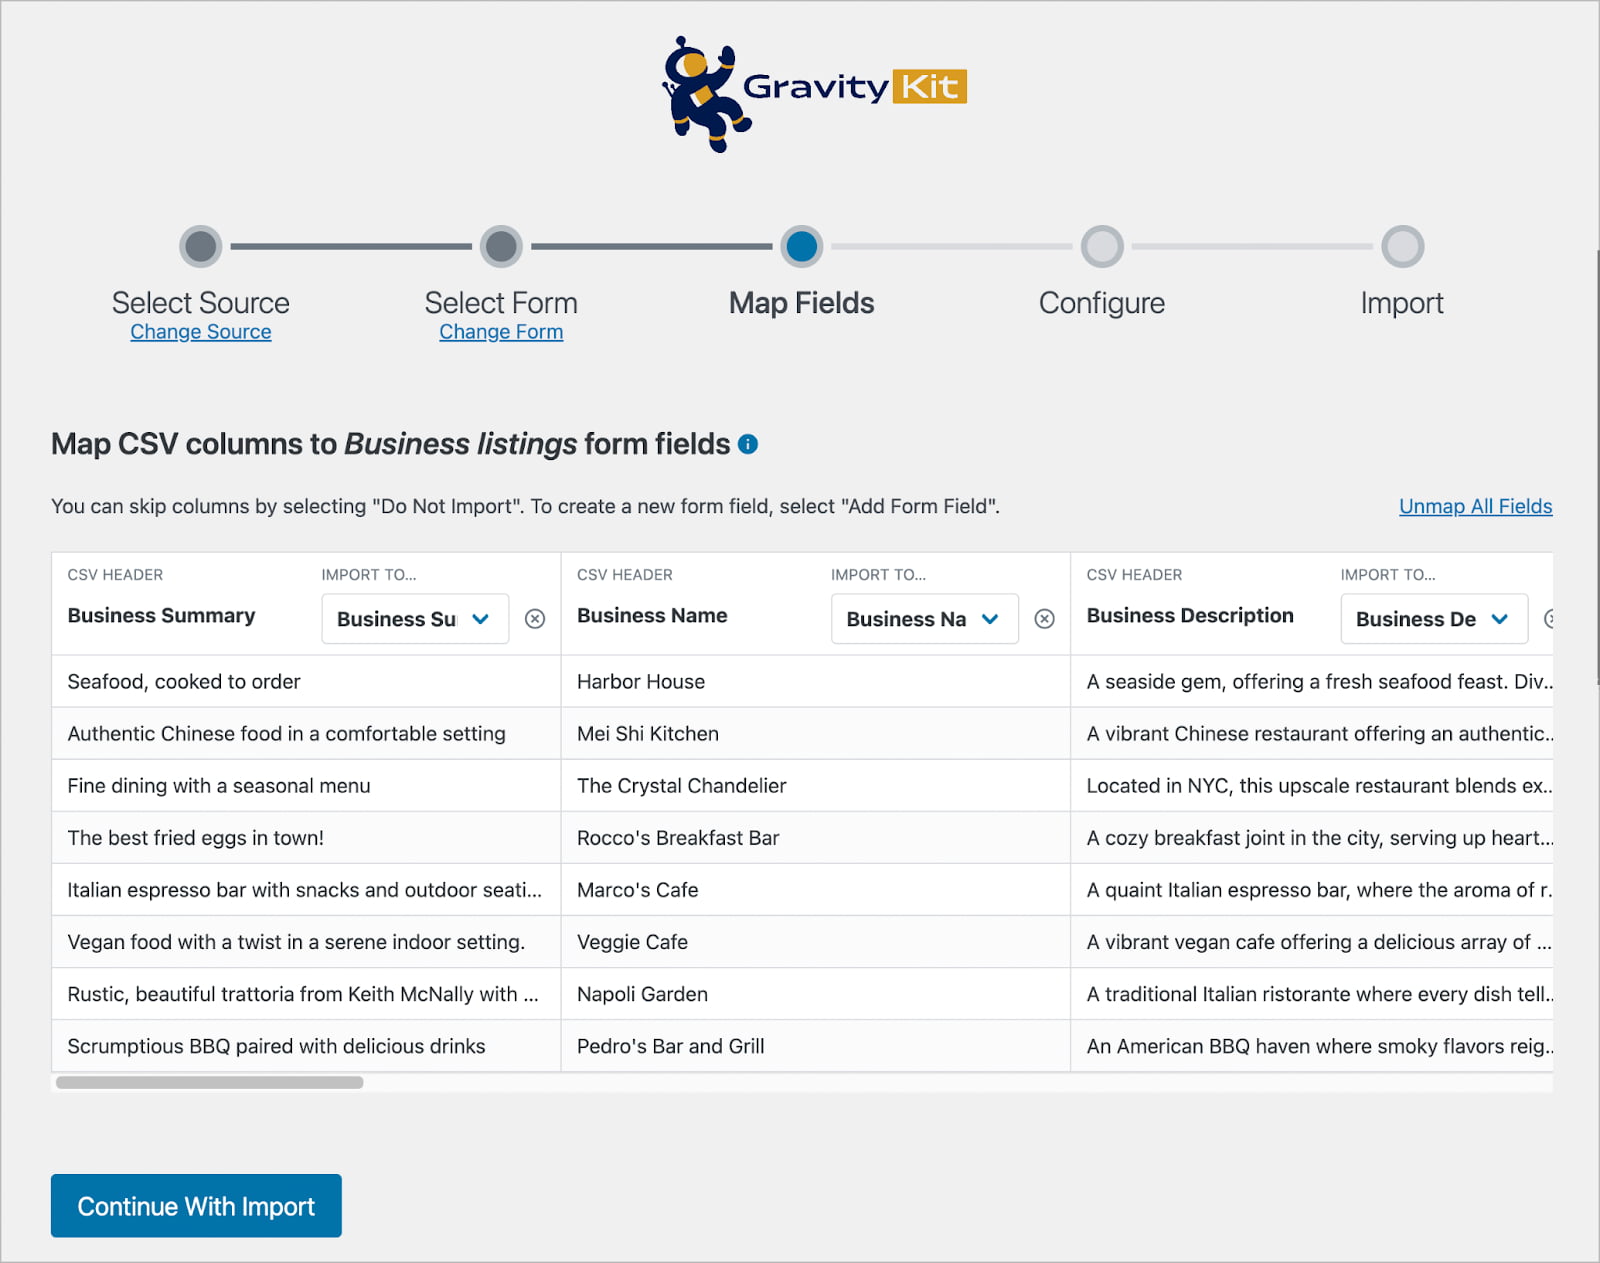Remove the Business Summary column mapping
The image size is (1600, 1263).
pos(535,619)
